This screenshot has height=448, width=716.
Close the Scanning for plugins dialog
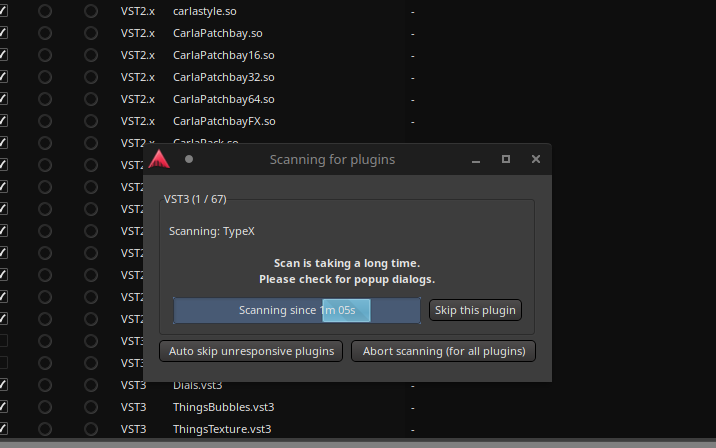[536, 159]
